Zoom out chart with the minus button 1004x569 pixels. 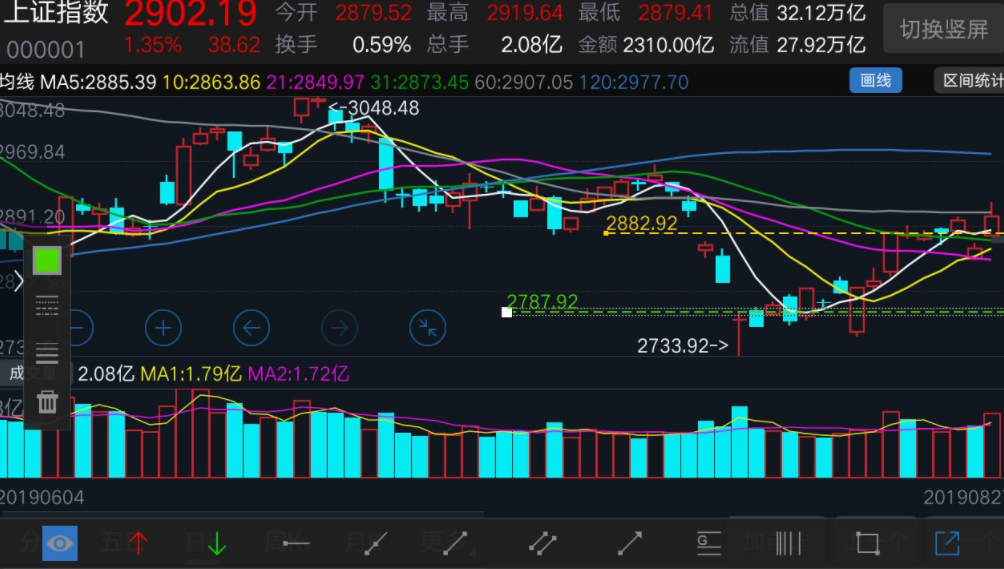[77, 328]
